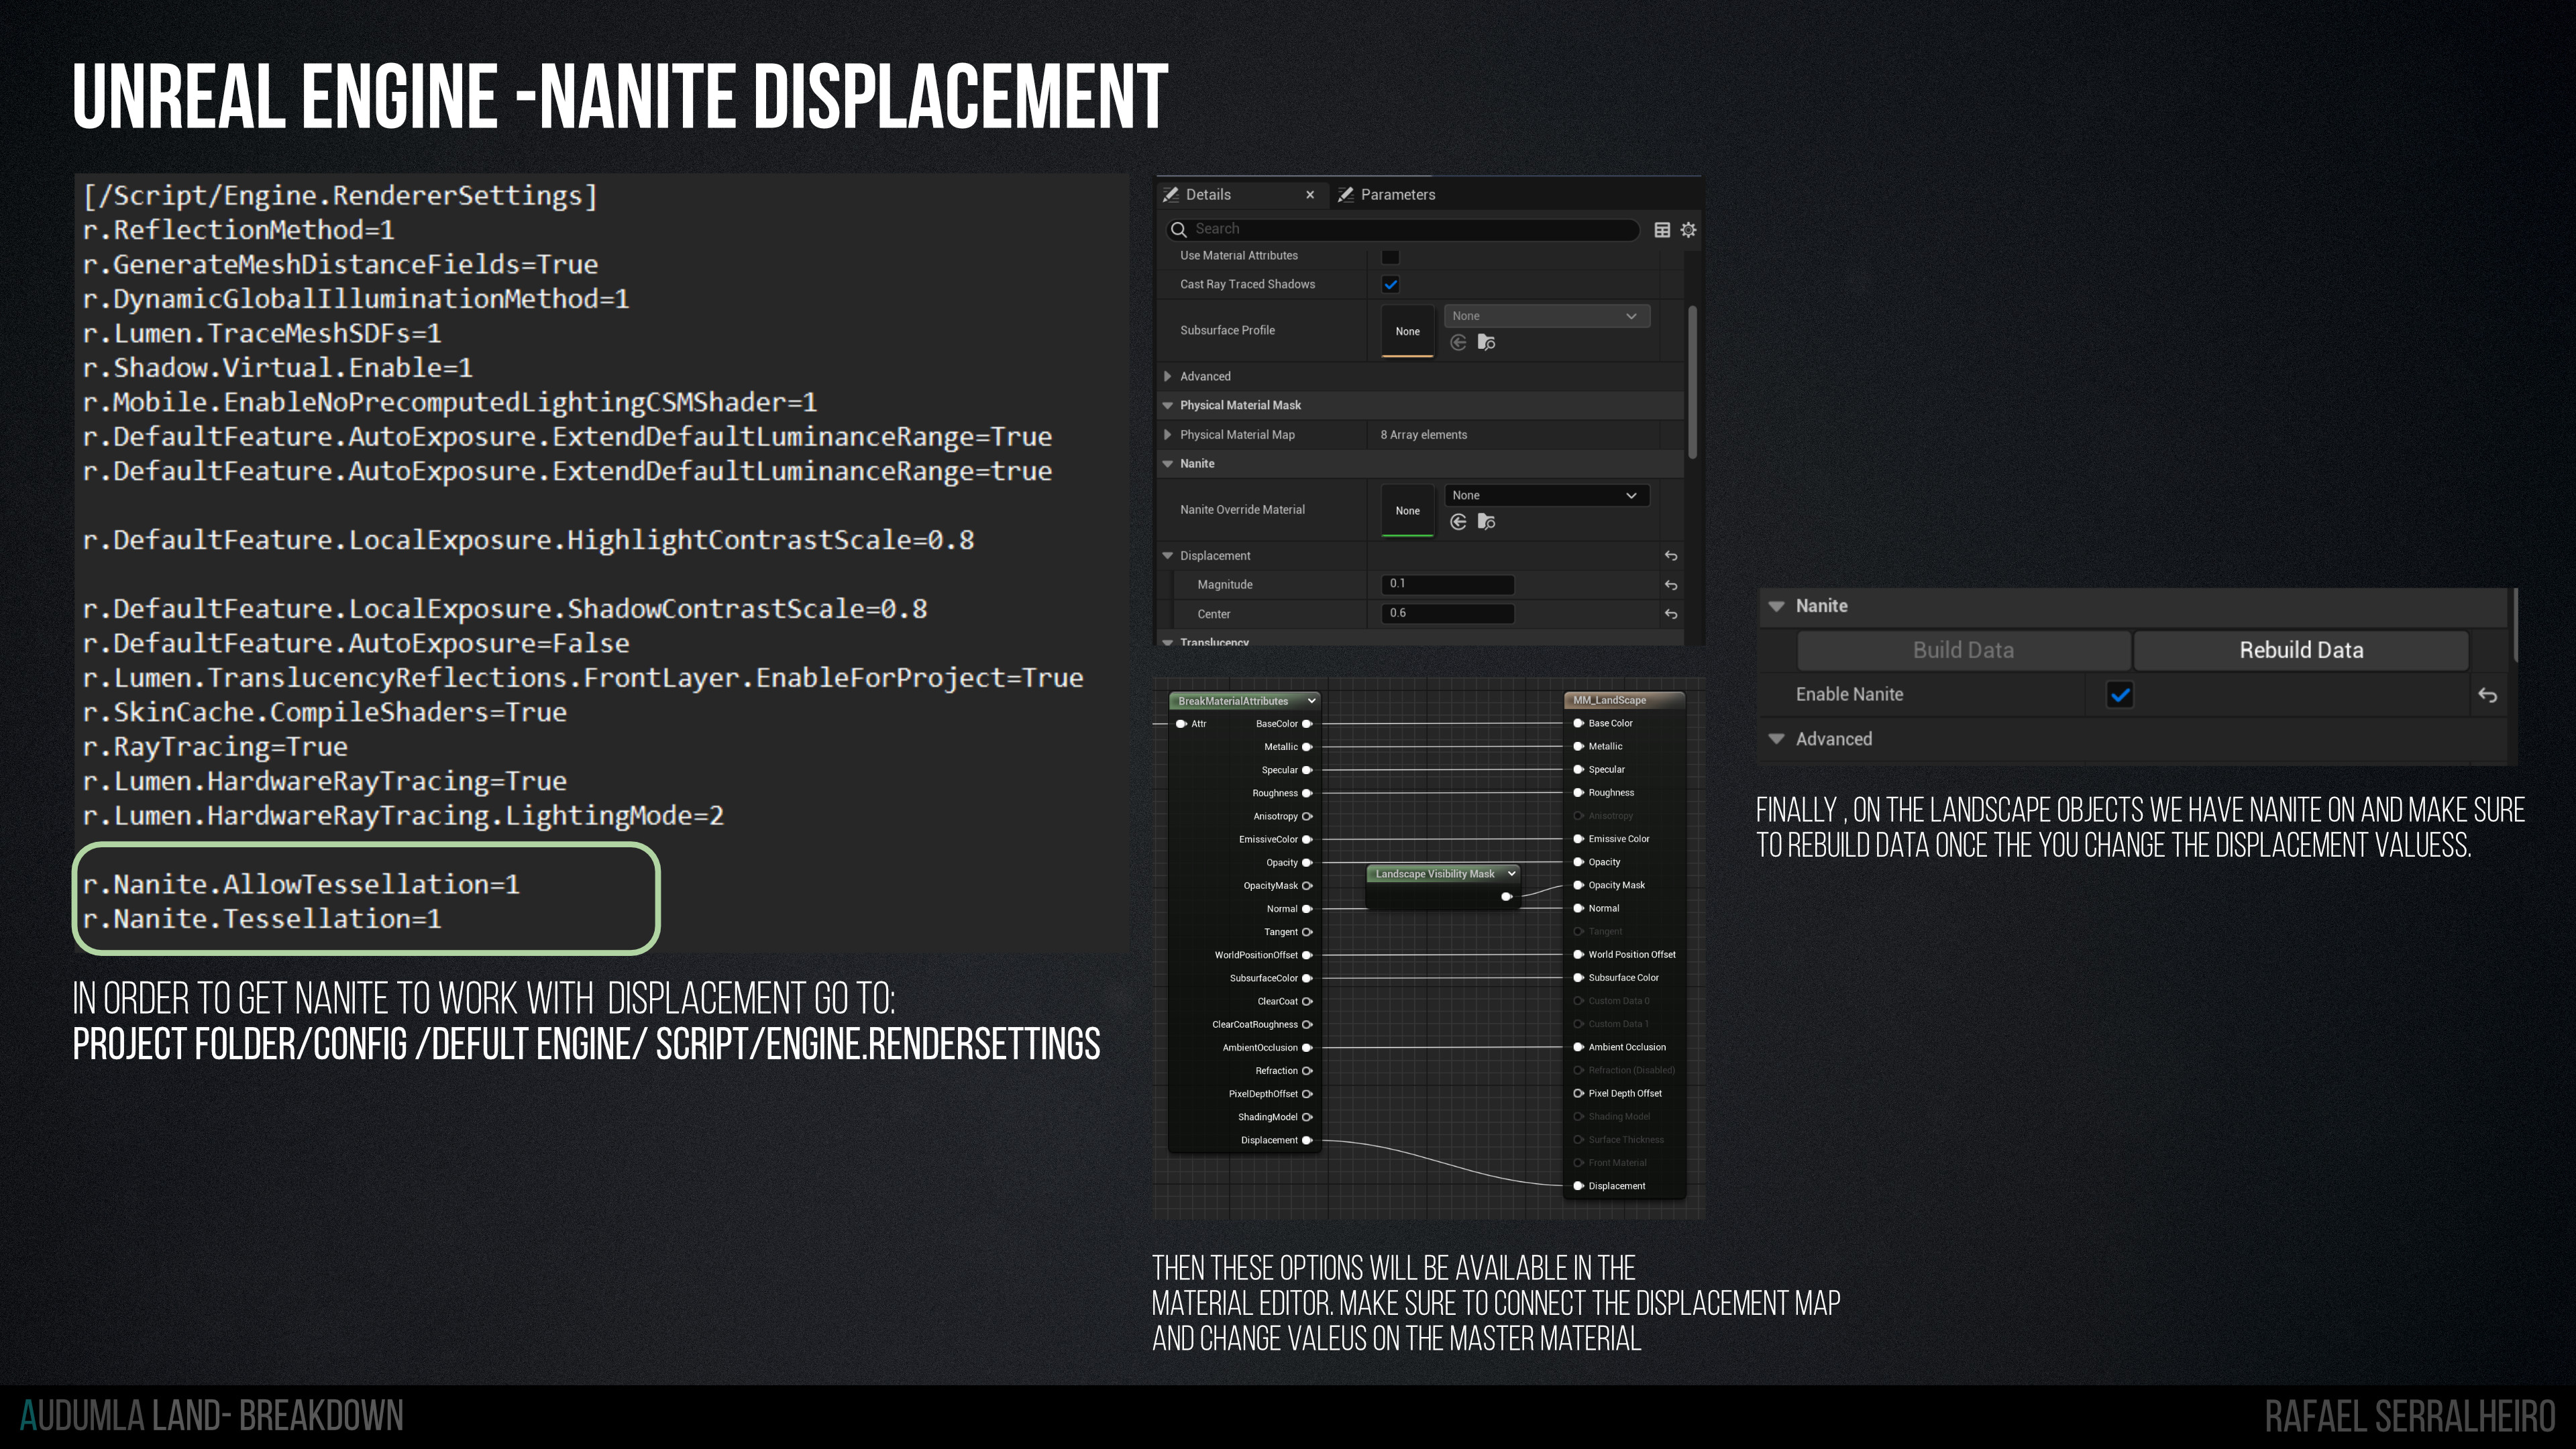
Task: Reset Enable Nanite to default
Action: click(2488, 695)
